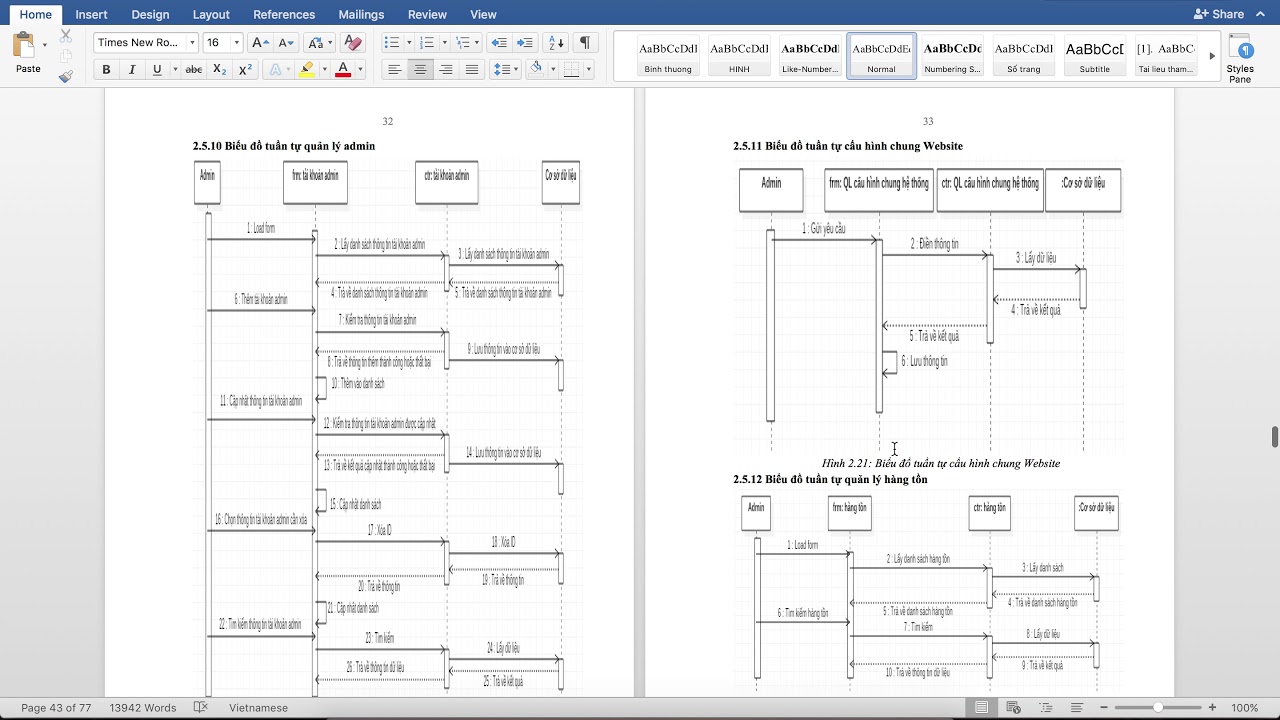Click the Paste clipboard icon
The width and height of the screenshot is (1280, 720).
23,45
